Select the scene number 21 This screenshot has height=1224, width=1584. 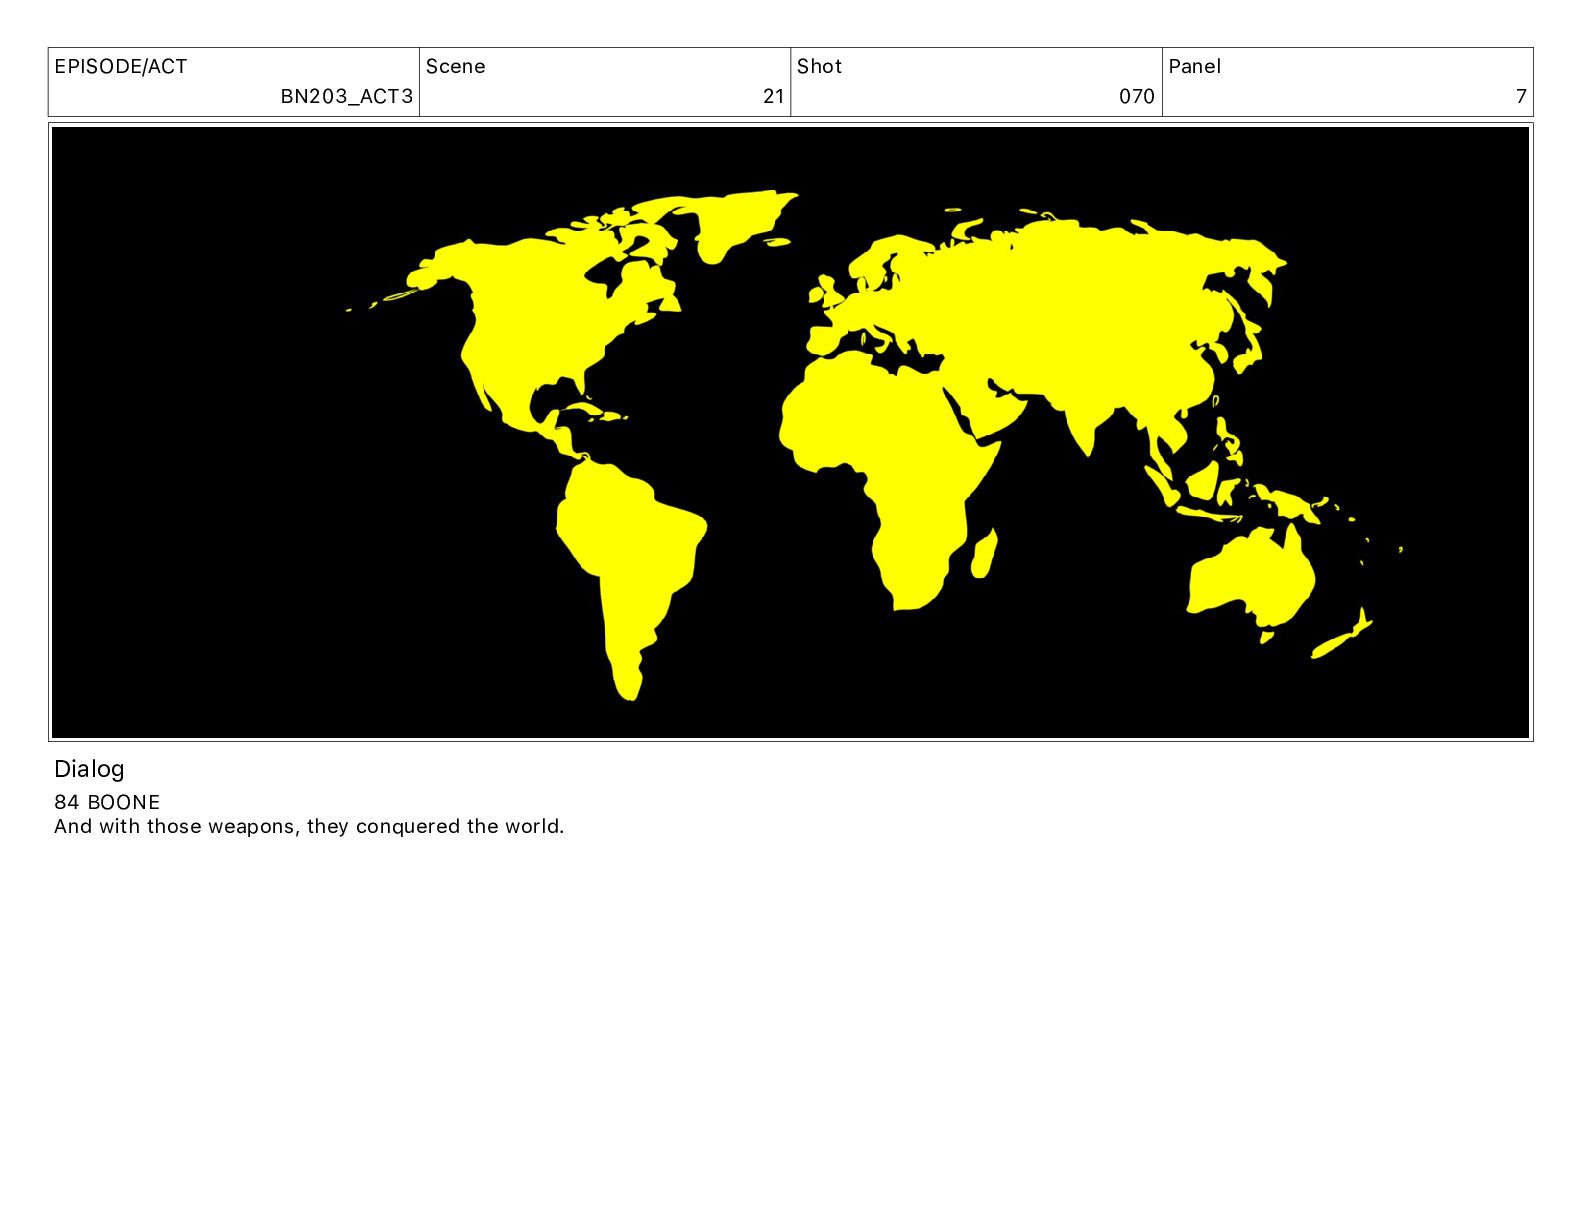(773, 96)
